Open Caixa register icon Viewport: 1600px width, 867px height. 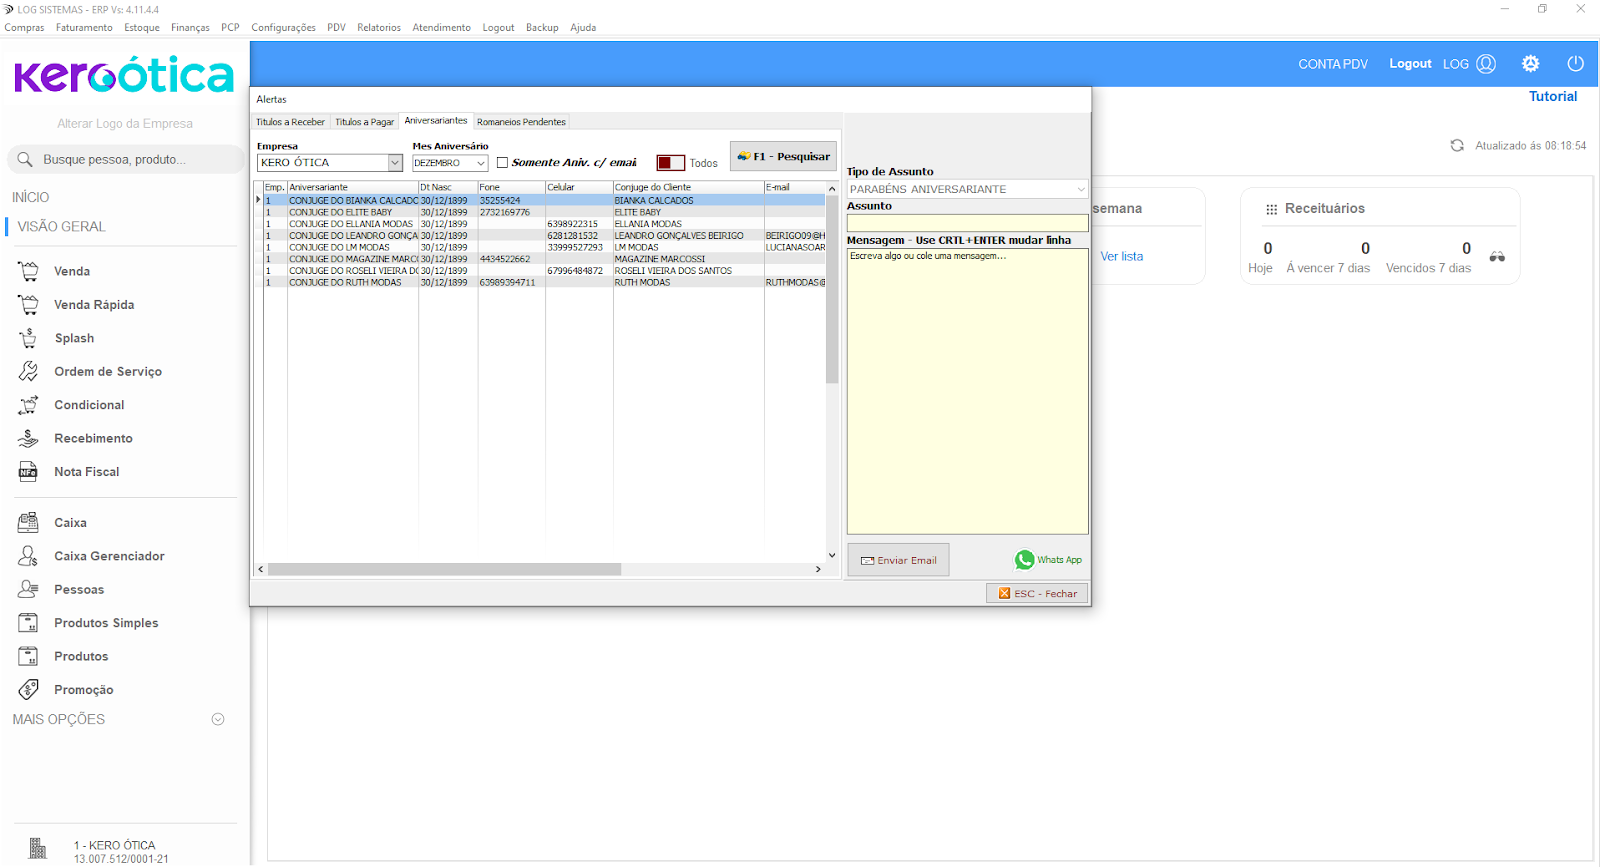pos(28,522)
